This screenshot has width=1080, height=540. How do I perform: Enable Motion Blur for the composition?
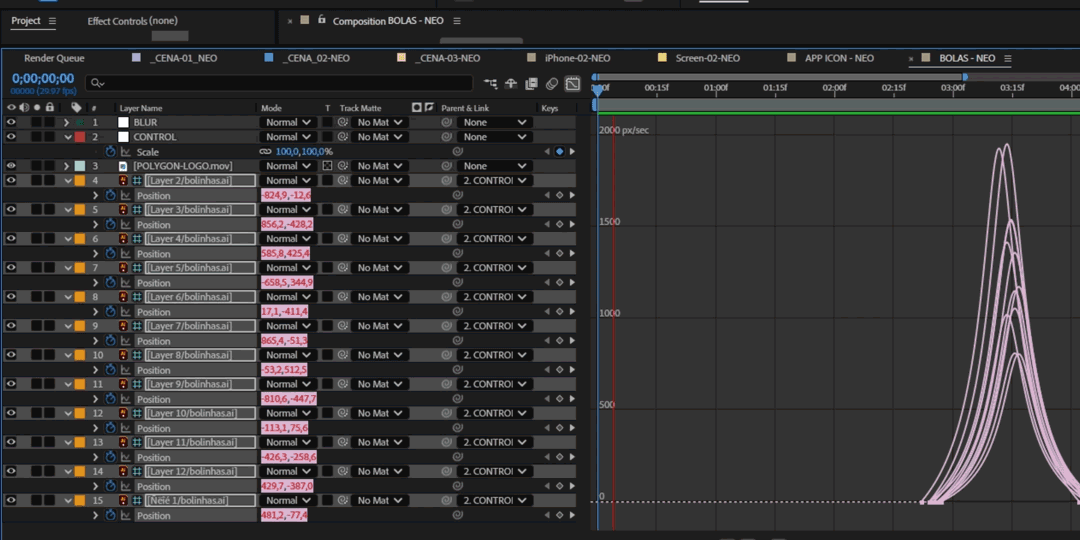(x=552, y=84)
